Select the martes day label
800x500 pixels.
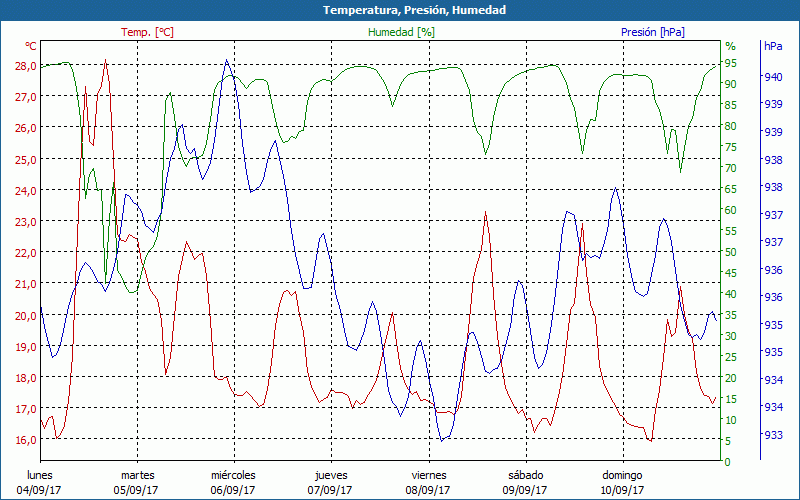point(137,475)
